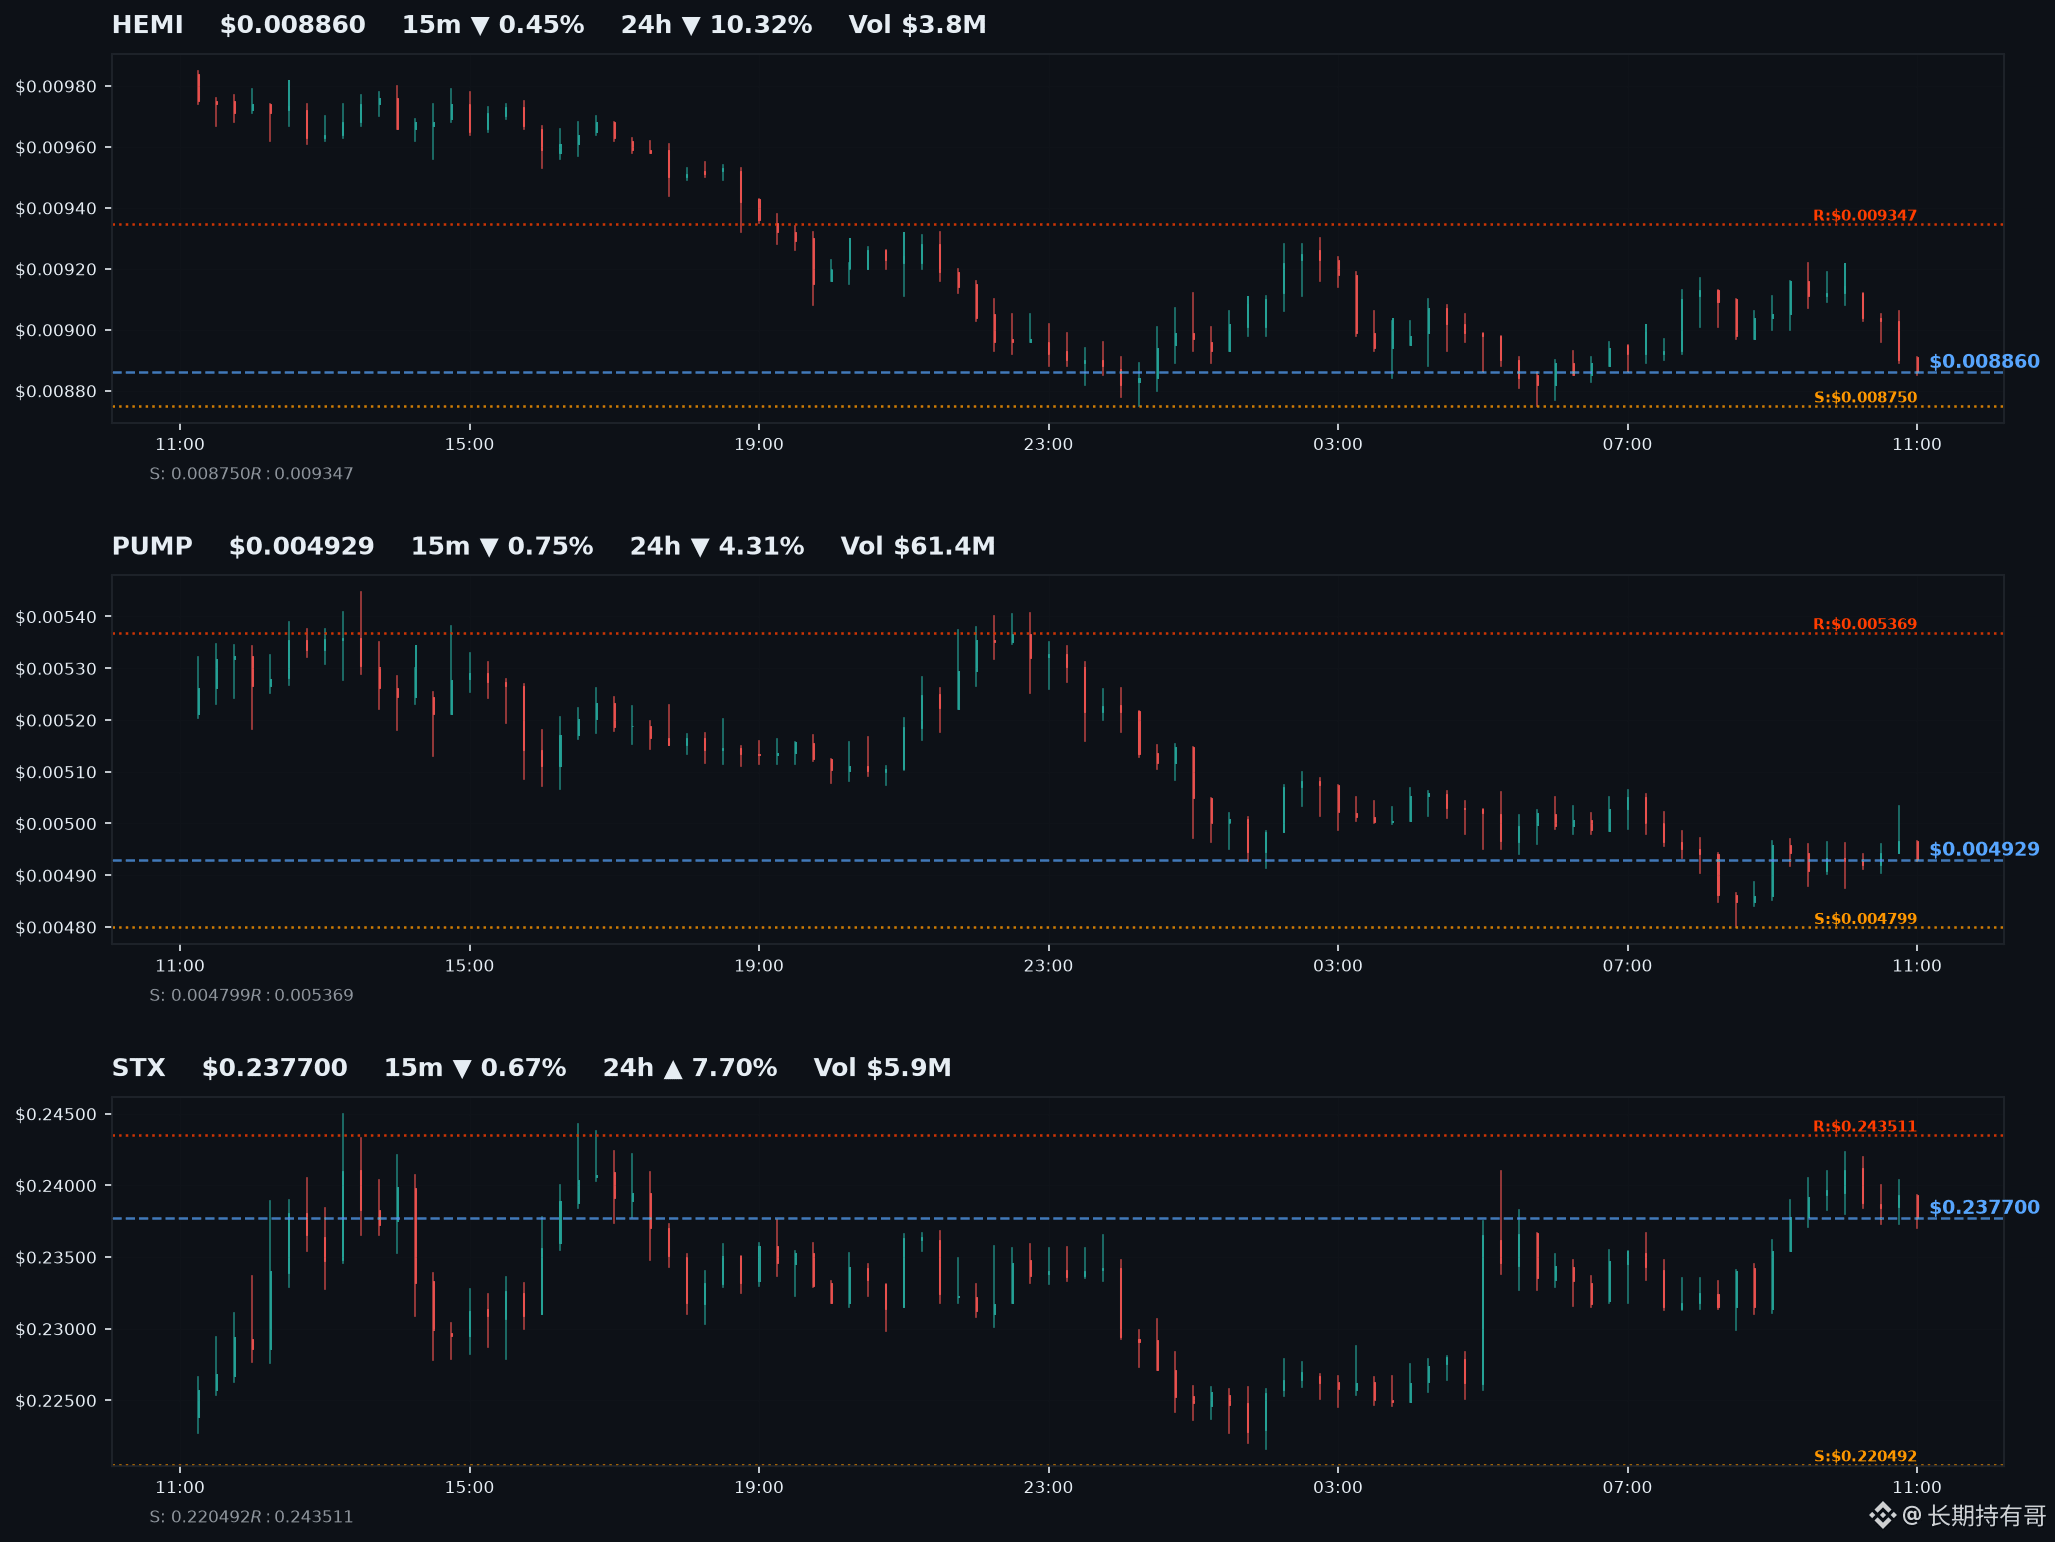Screen dimensions: 2055x1542
Task: Click the $0.00490 y-axis tick
Action: click(x=56, y=876)
